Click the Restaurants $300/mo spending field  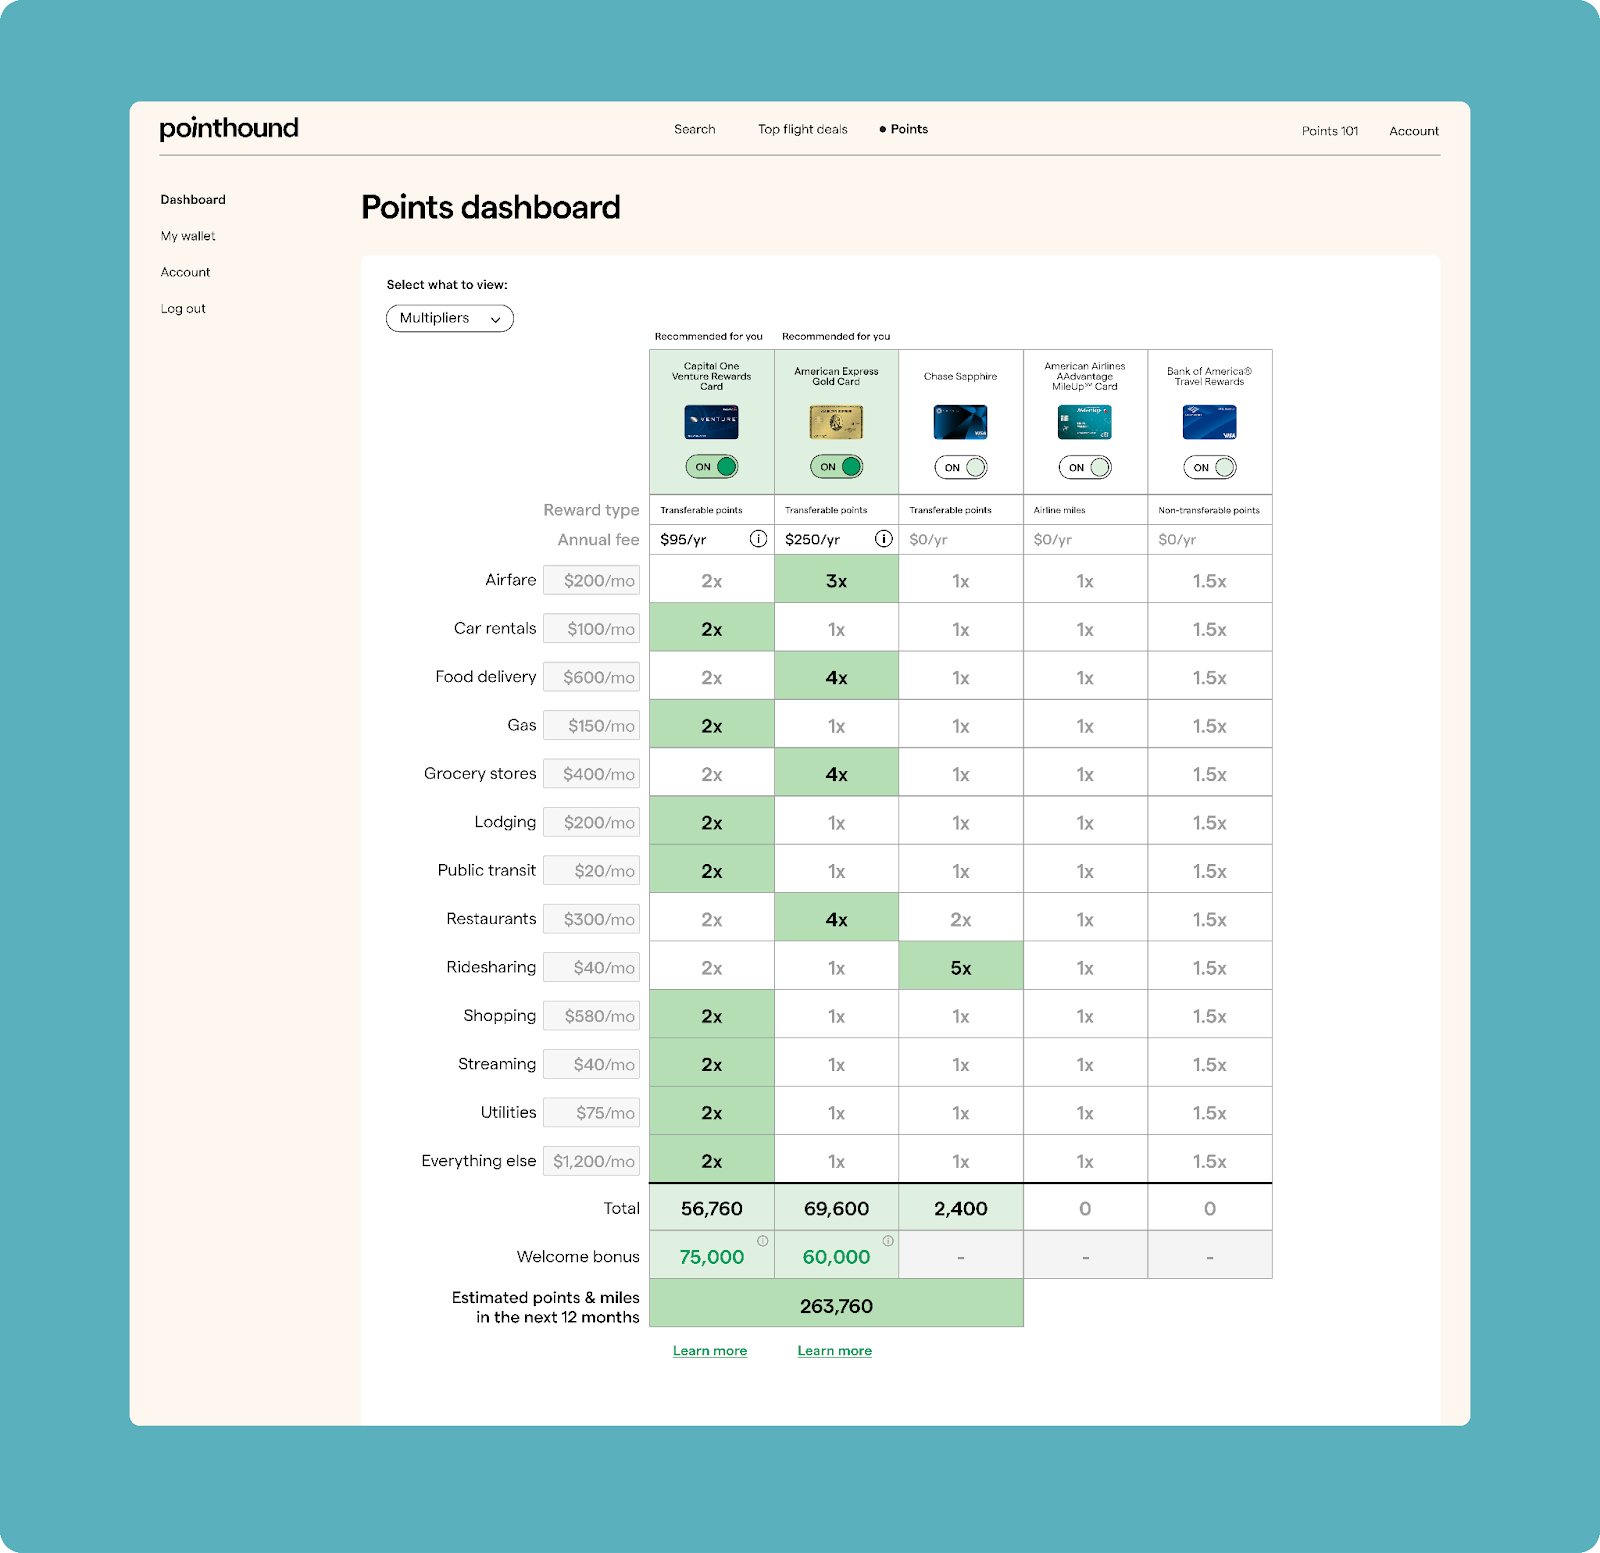tap(591, 919)
